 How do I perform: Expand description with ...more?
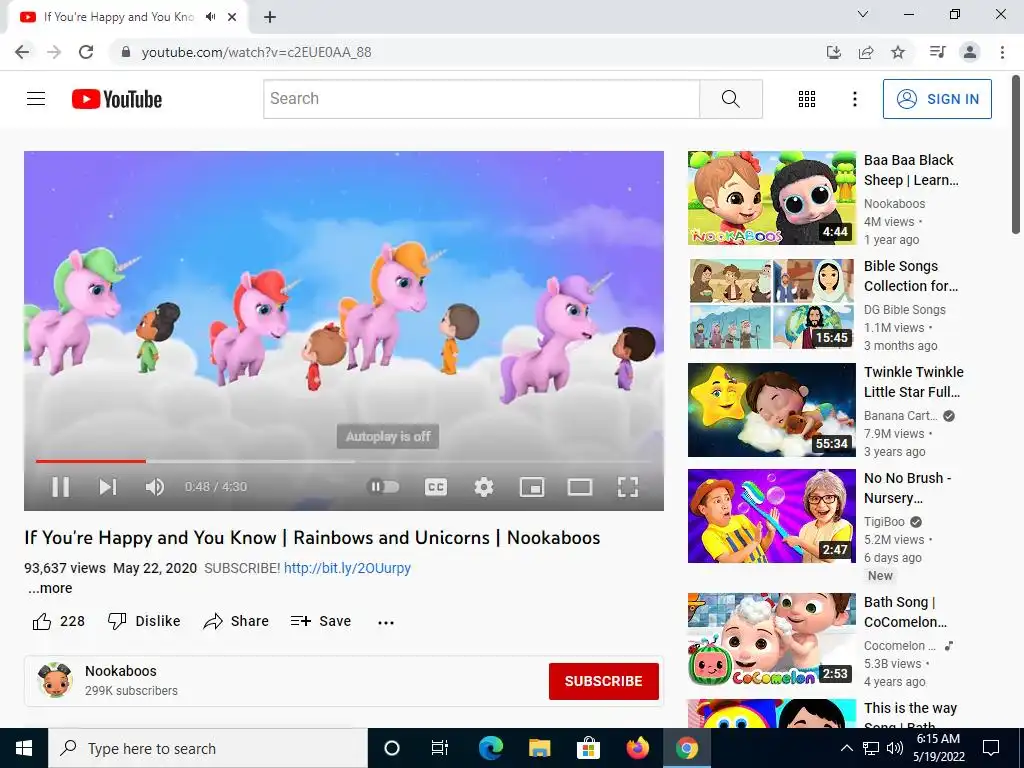pos(50,588)
